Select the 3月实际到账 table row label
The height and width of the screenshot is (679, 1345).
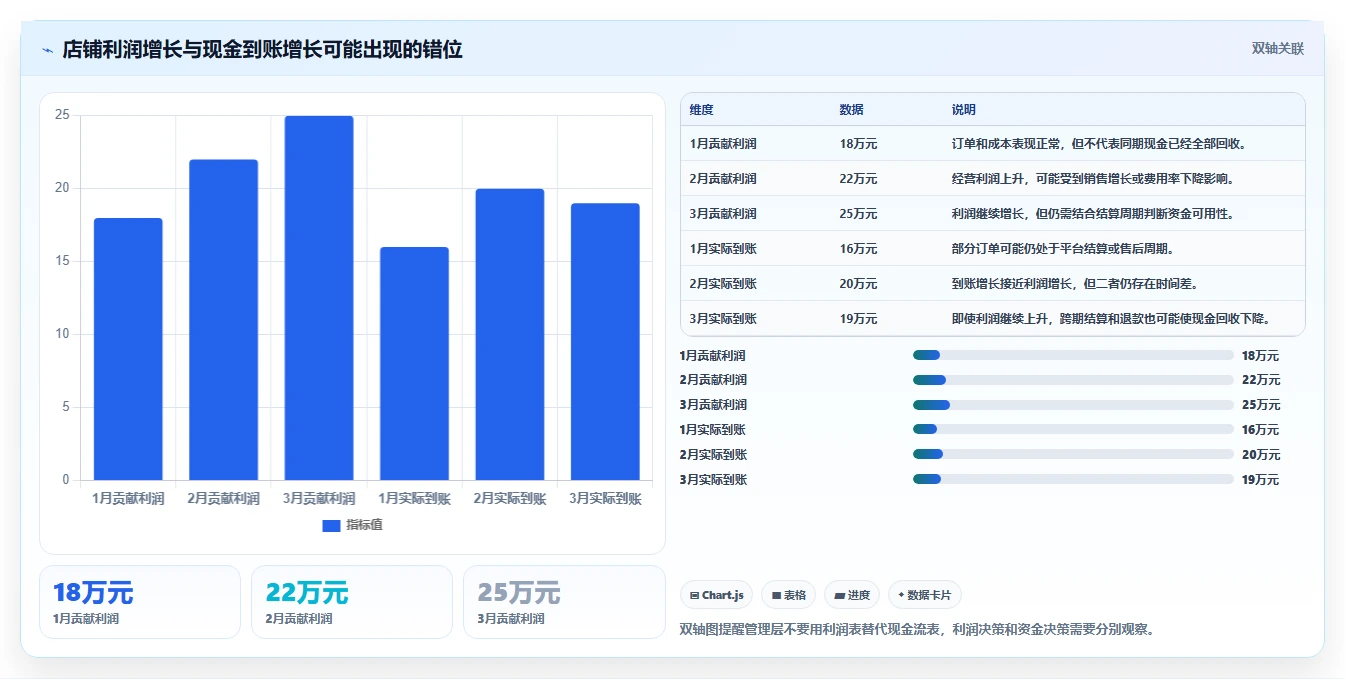(723, 319)
